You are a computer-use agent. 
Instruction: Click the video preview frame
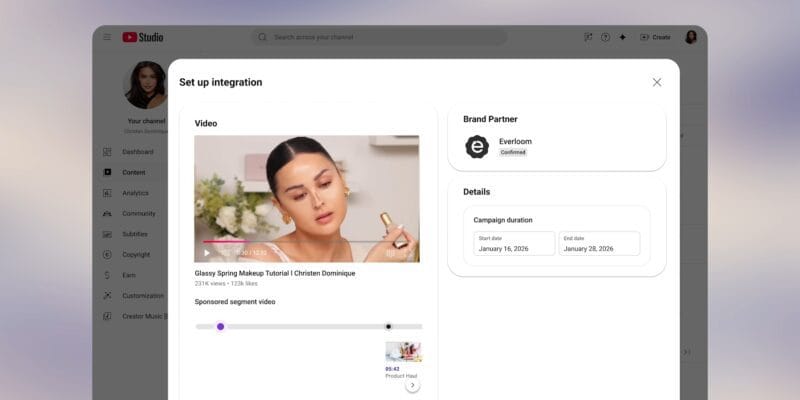(x=307, y=198)
